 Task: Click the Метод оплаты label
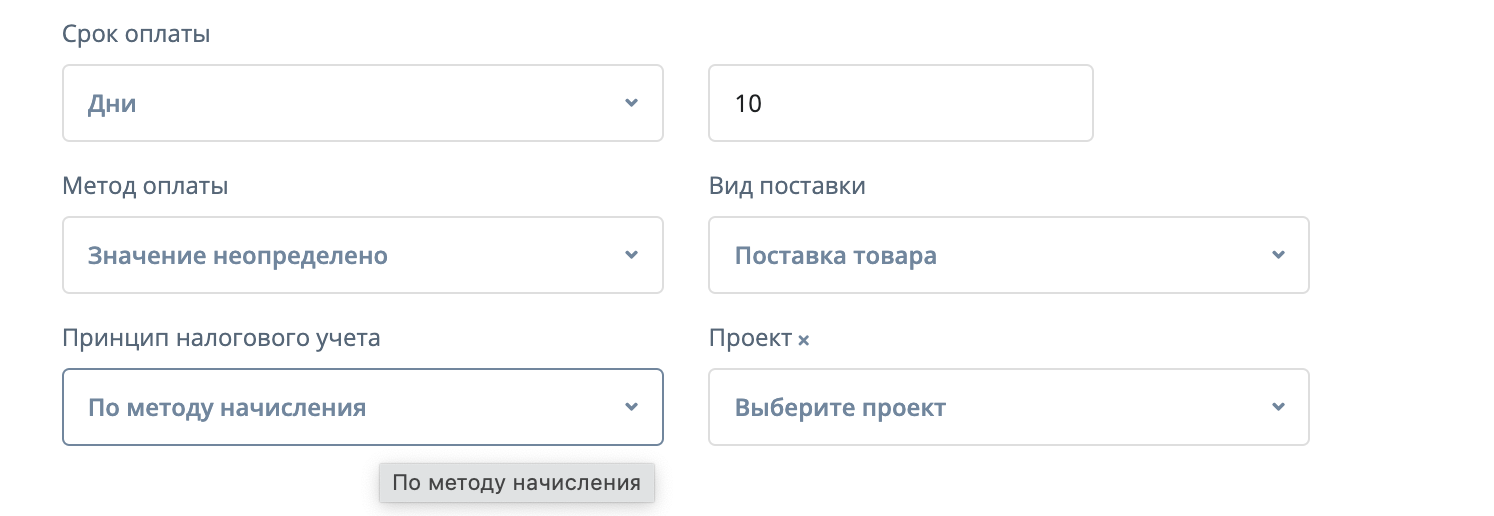[145, 186]
